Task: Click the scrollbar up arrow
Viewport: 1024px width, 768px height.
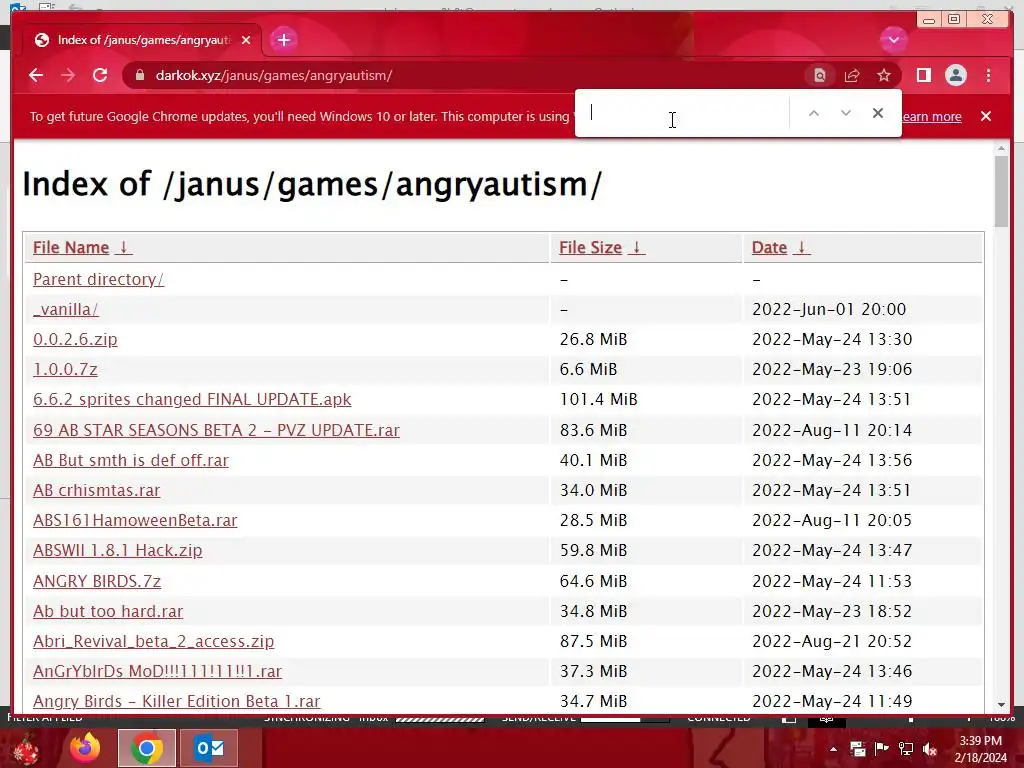Action: tap(1001, 150)
